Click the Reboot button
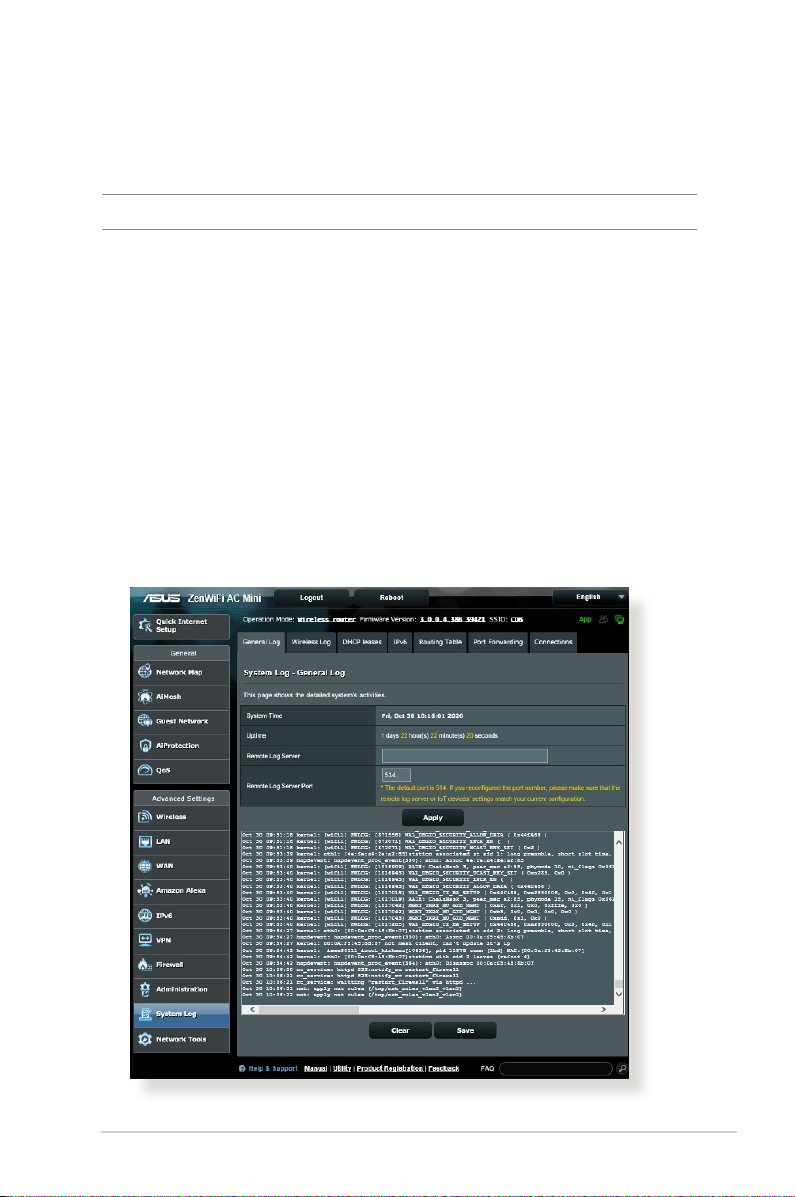Image resolution: width=795 pixels, height=1197 pixels. (x=391, y=598)
